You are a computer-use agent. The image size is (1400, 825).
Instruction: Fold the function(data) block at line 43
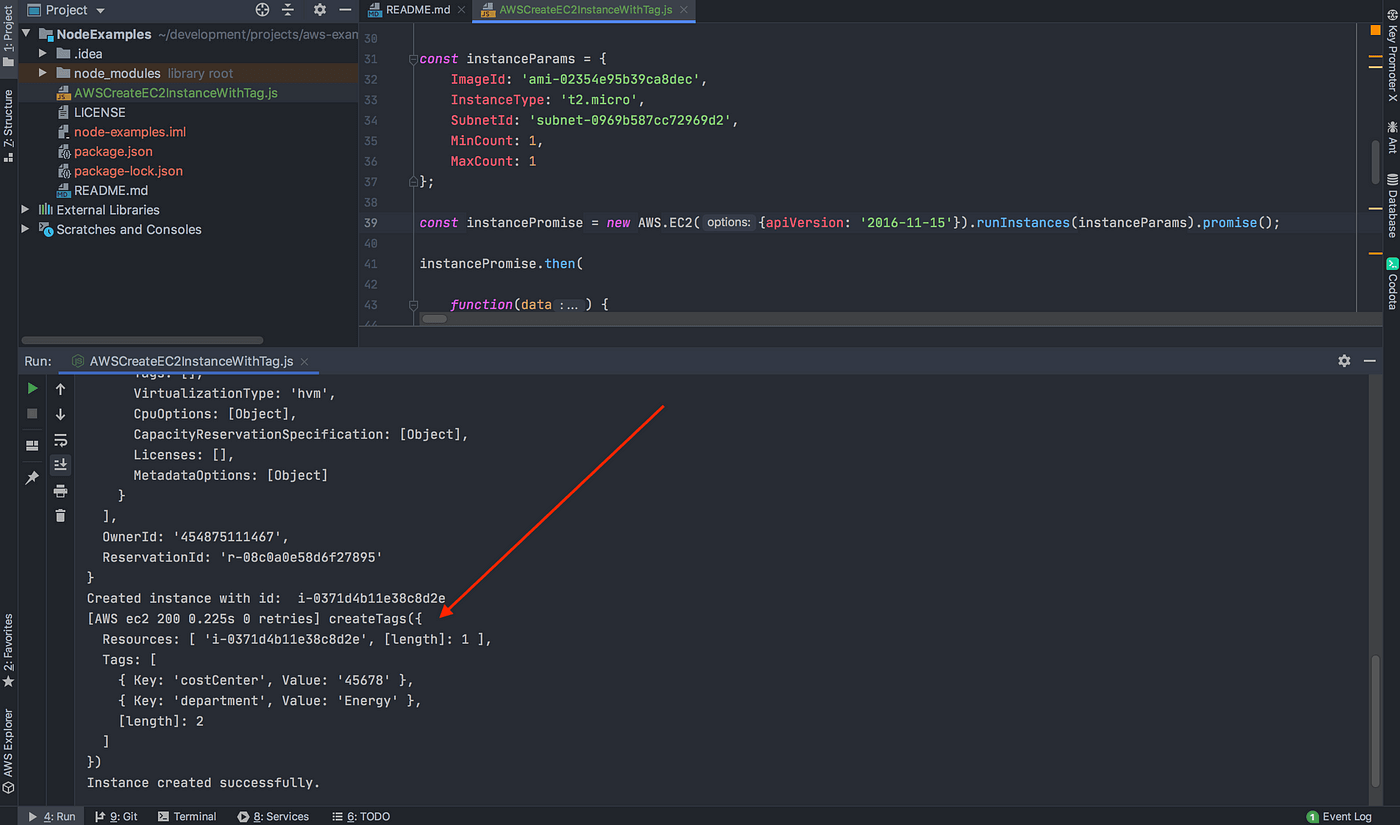pyautogui.click(x=411, y=305)
